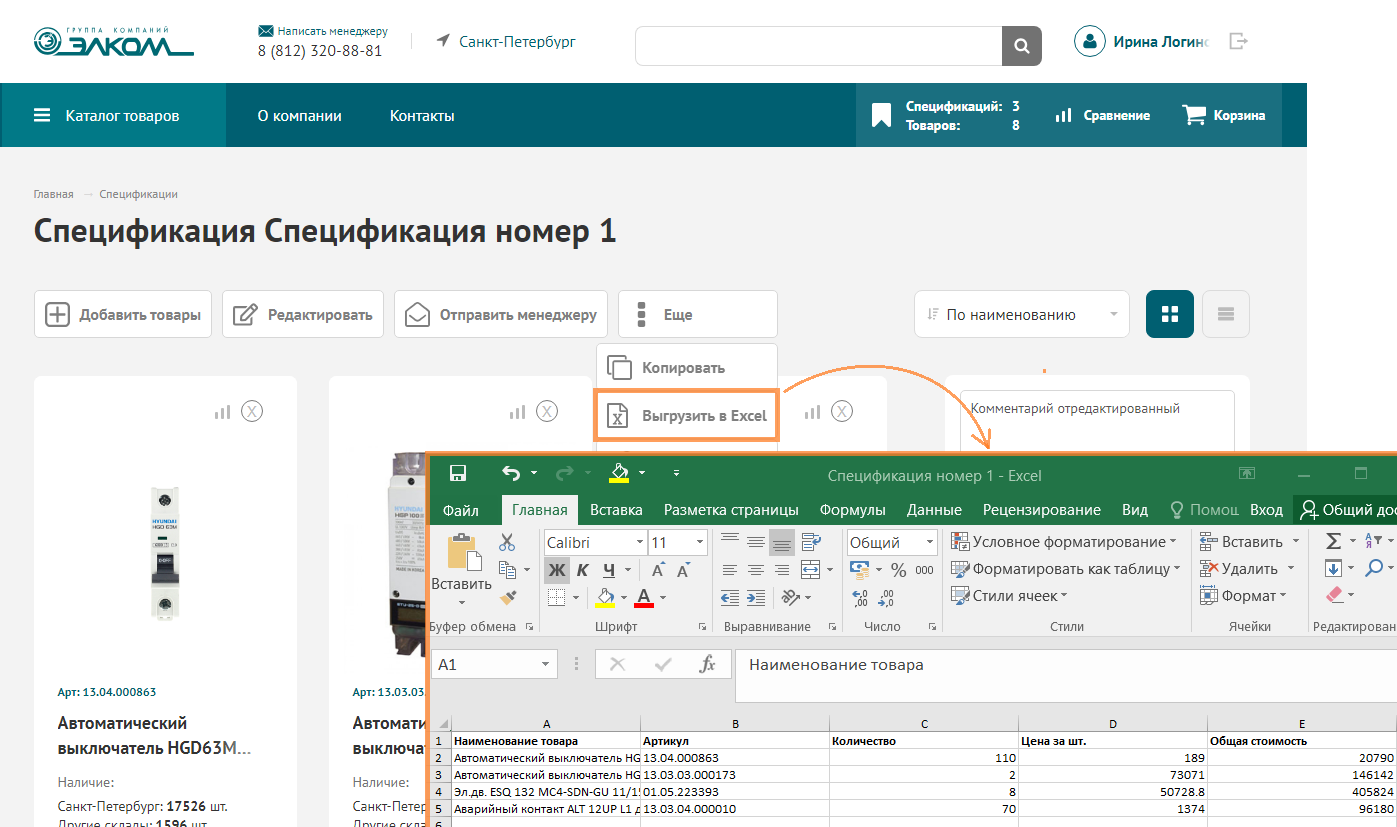Screen dimensions: 1397x827
Task: Click the site search input field
Action: pos(818,46)
